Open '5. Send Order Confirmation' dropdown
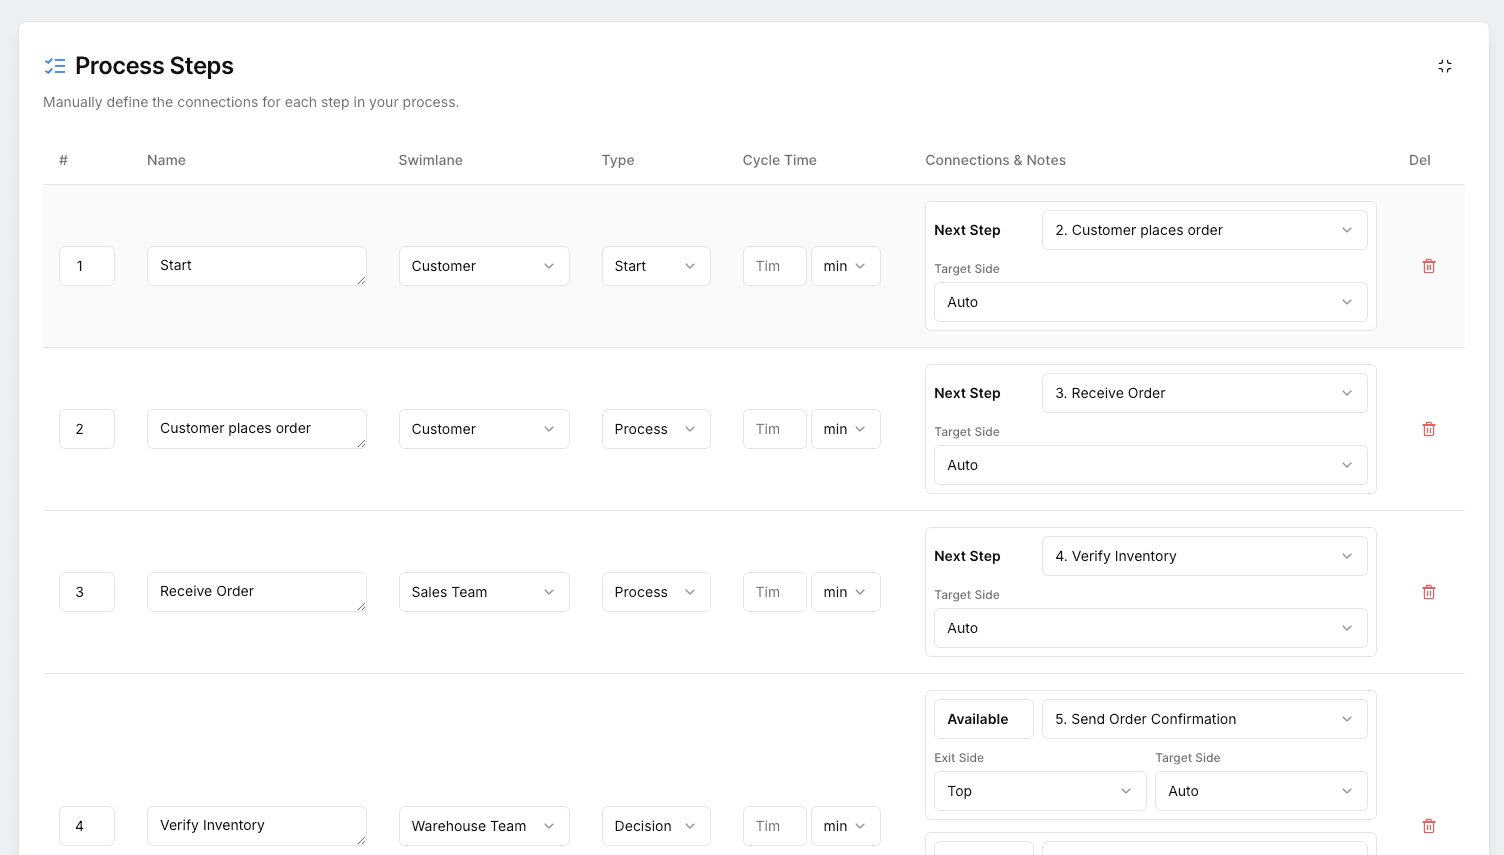Viewport: 1504px width, 855px height. pos(1205,719)
